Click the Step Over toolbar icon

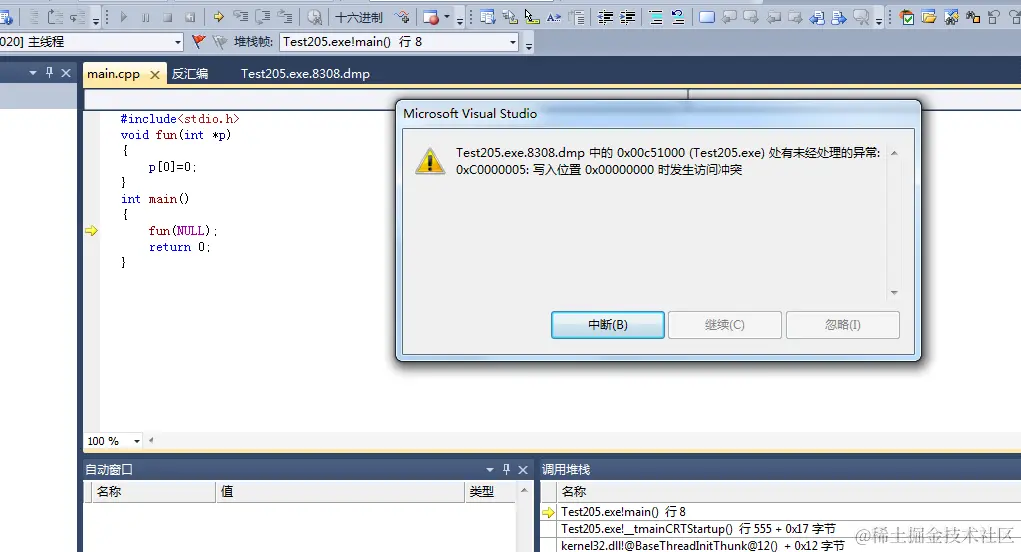point(263,18)
